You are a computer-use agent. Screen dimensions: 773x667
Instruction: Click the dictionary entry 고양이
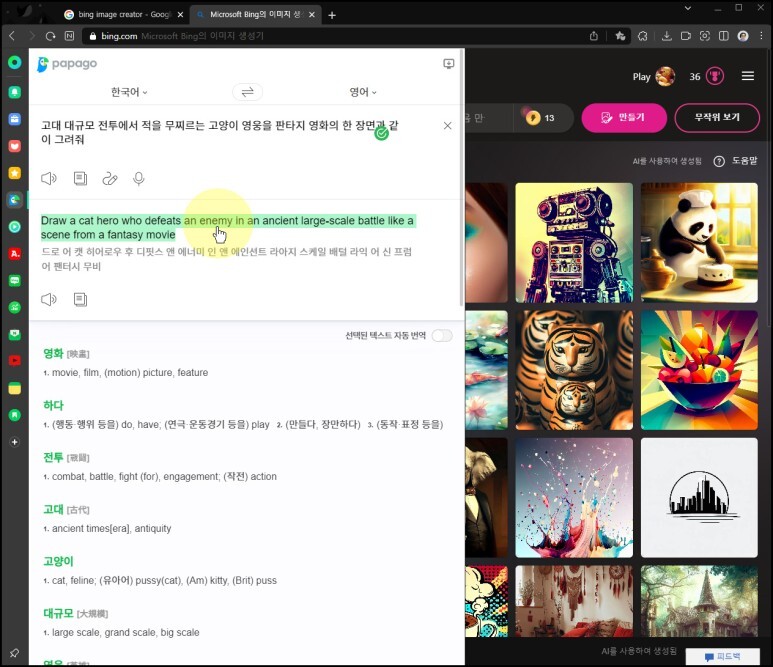click(x=58, y=561)
